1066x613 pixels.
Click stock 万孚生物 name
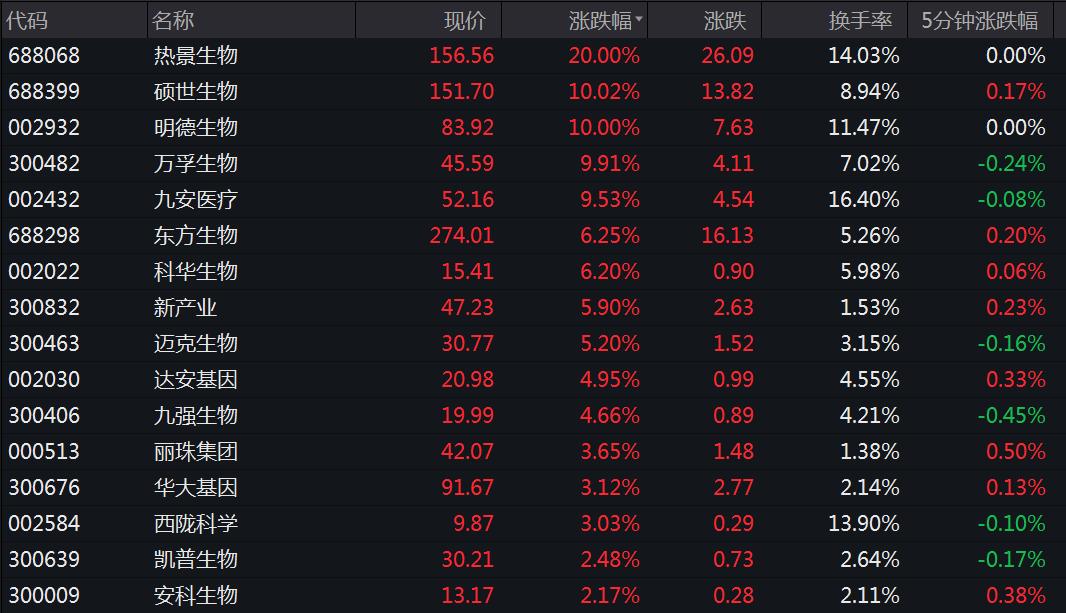(196, 164)
